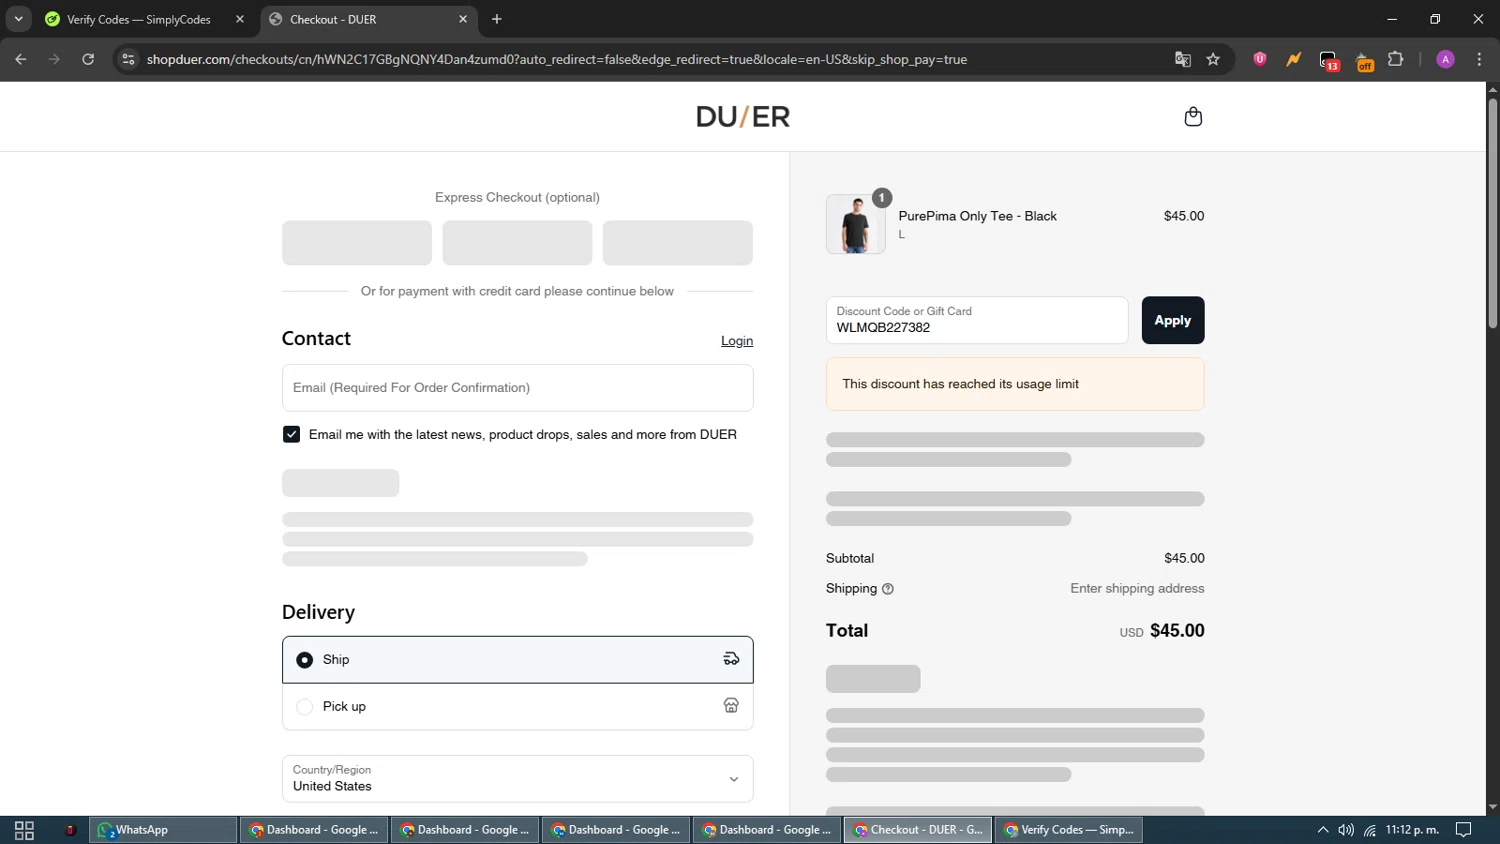Apply the discount code
Image resolution: width=1500 pixels, height=844 pixels.
click(1173, 320)
